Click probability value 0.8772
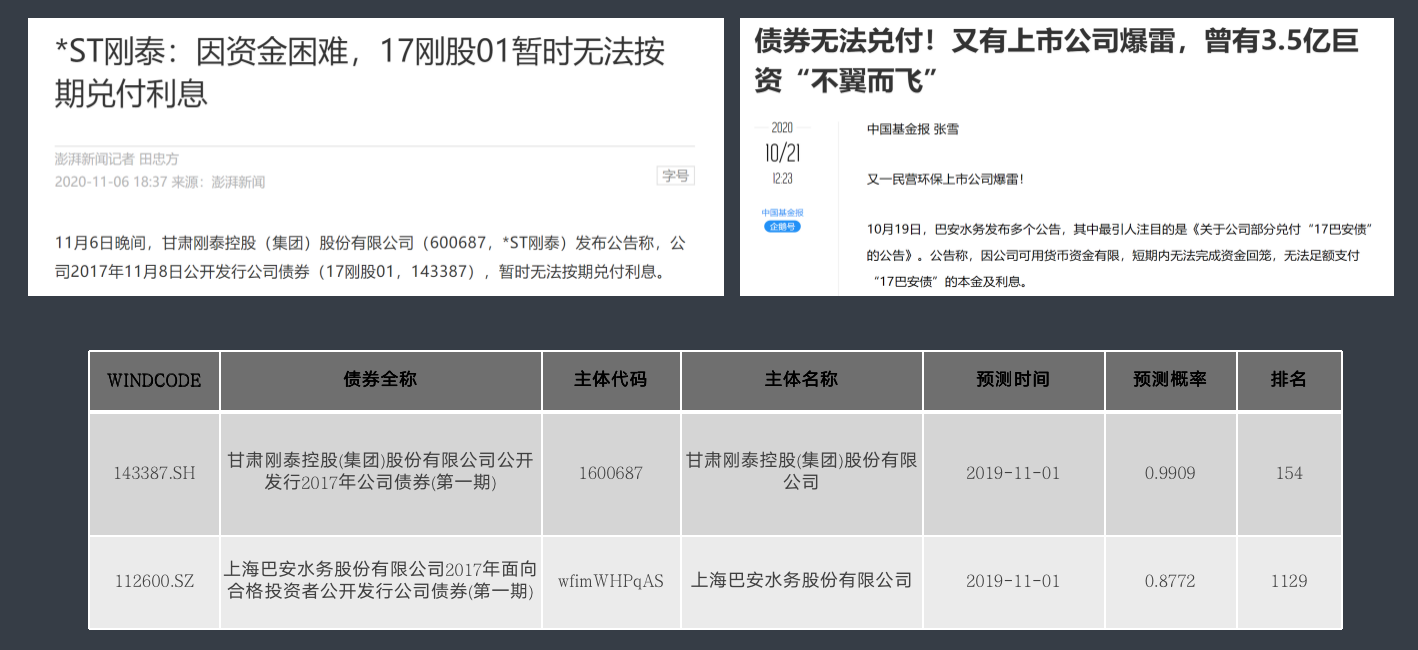 1170,581
